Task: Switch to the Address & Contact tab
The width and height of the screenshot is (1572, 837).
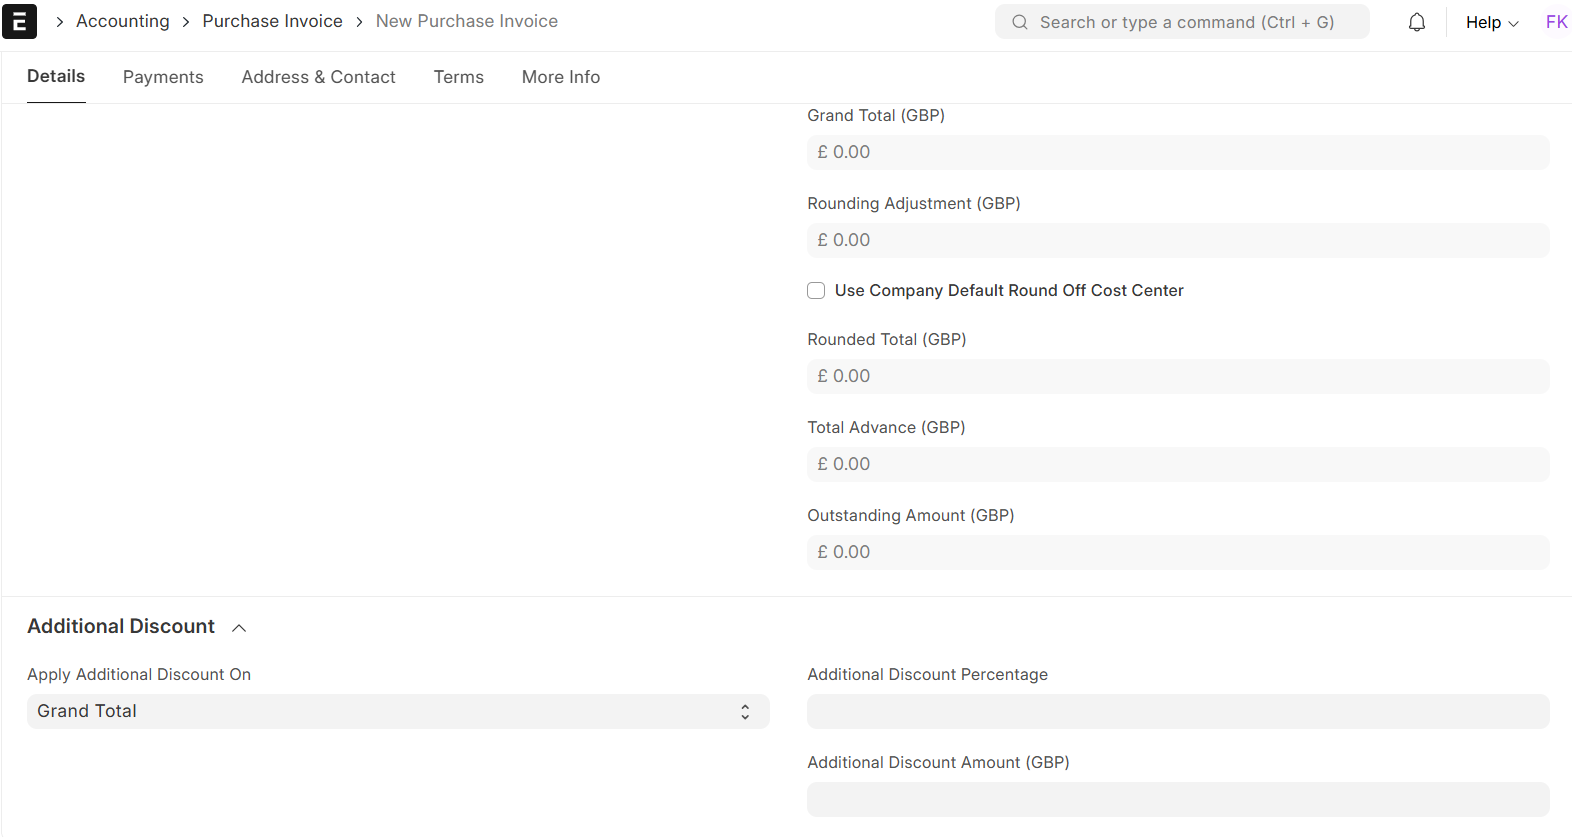Action: click(318, 77)
